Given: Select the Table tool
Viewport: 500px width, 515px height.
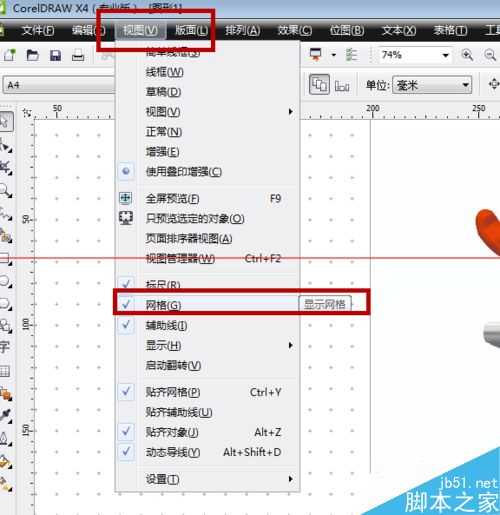Looking at the screenshot, I should 5,371.
